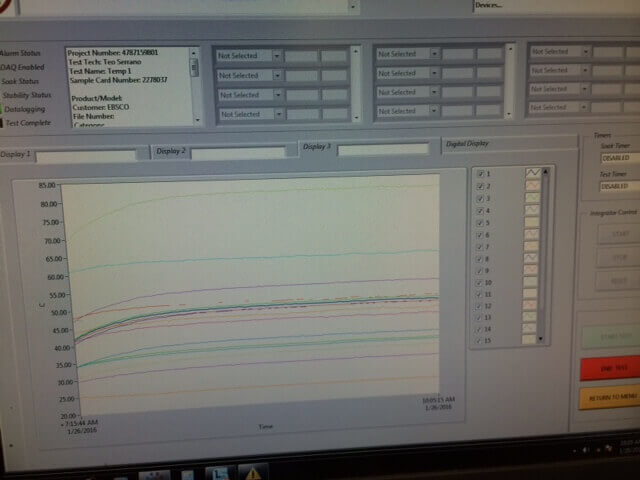The height and width of the screenshot is (480, 640).
Task: Uncheck channel 1 checkbox in plot legend
Action: pyautogui.click(x=481, y=174)
